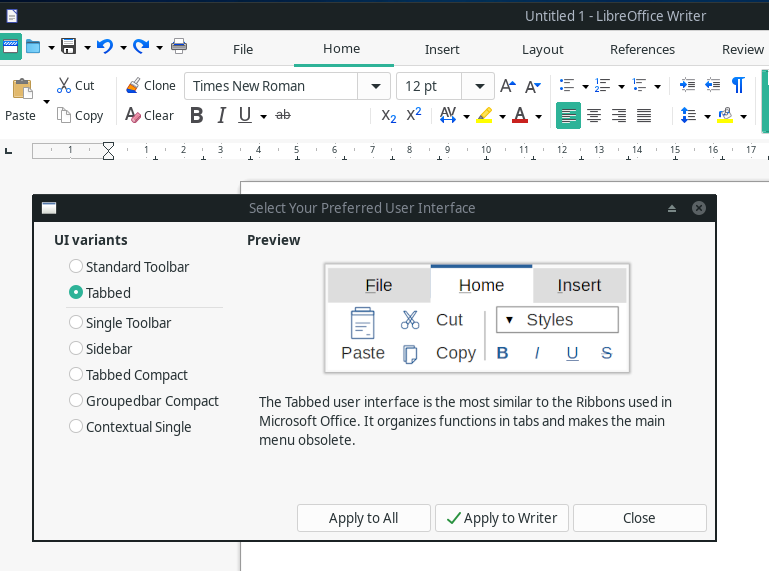The height and width of the screenshot is (571, 769).
Task: Click the Open folder icon
Action: 33,47
